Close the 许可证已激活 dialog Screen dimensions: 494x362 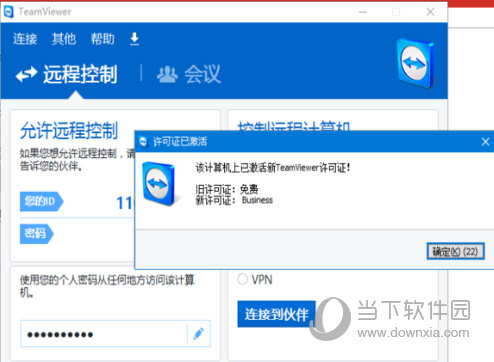click(485, 142)
